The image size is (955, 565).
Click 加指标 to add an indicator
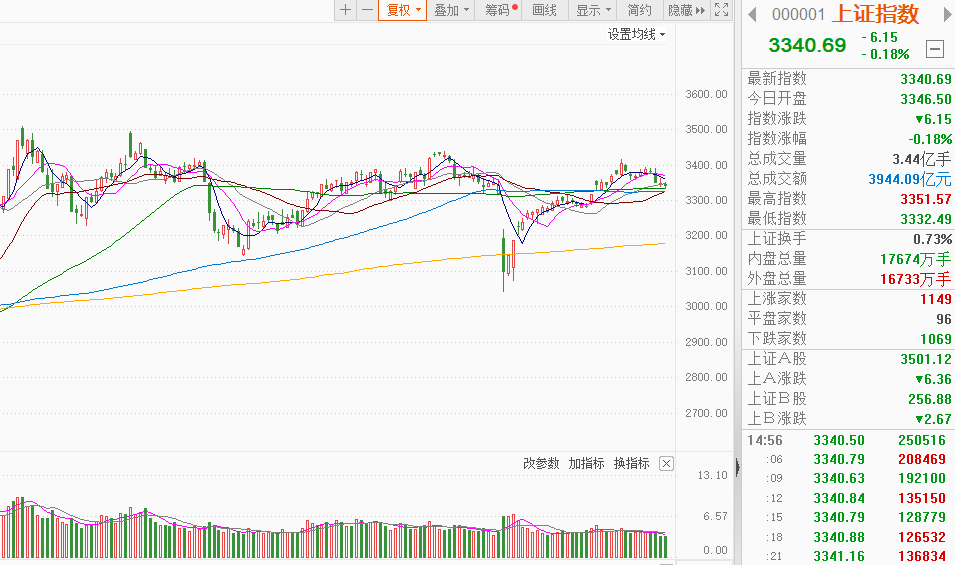click(586, 464)
